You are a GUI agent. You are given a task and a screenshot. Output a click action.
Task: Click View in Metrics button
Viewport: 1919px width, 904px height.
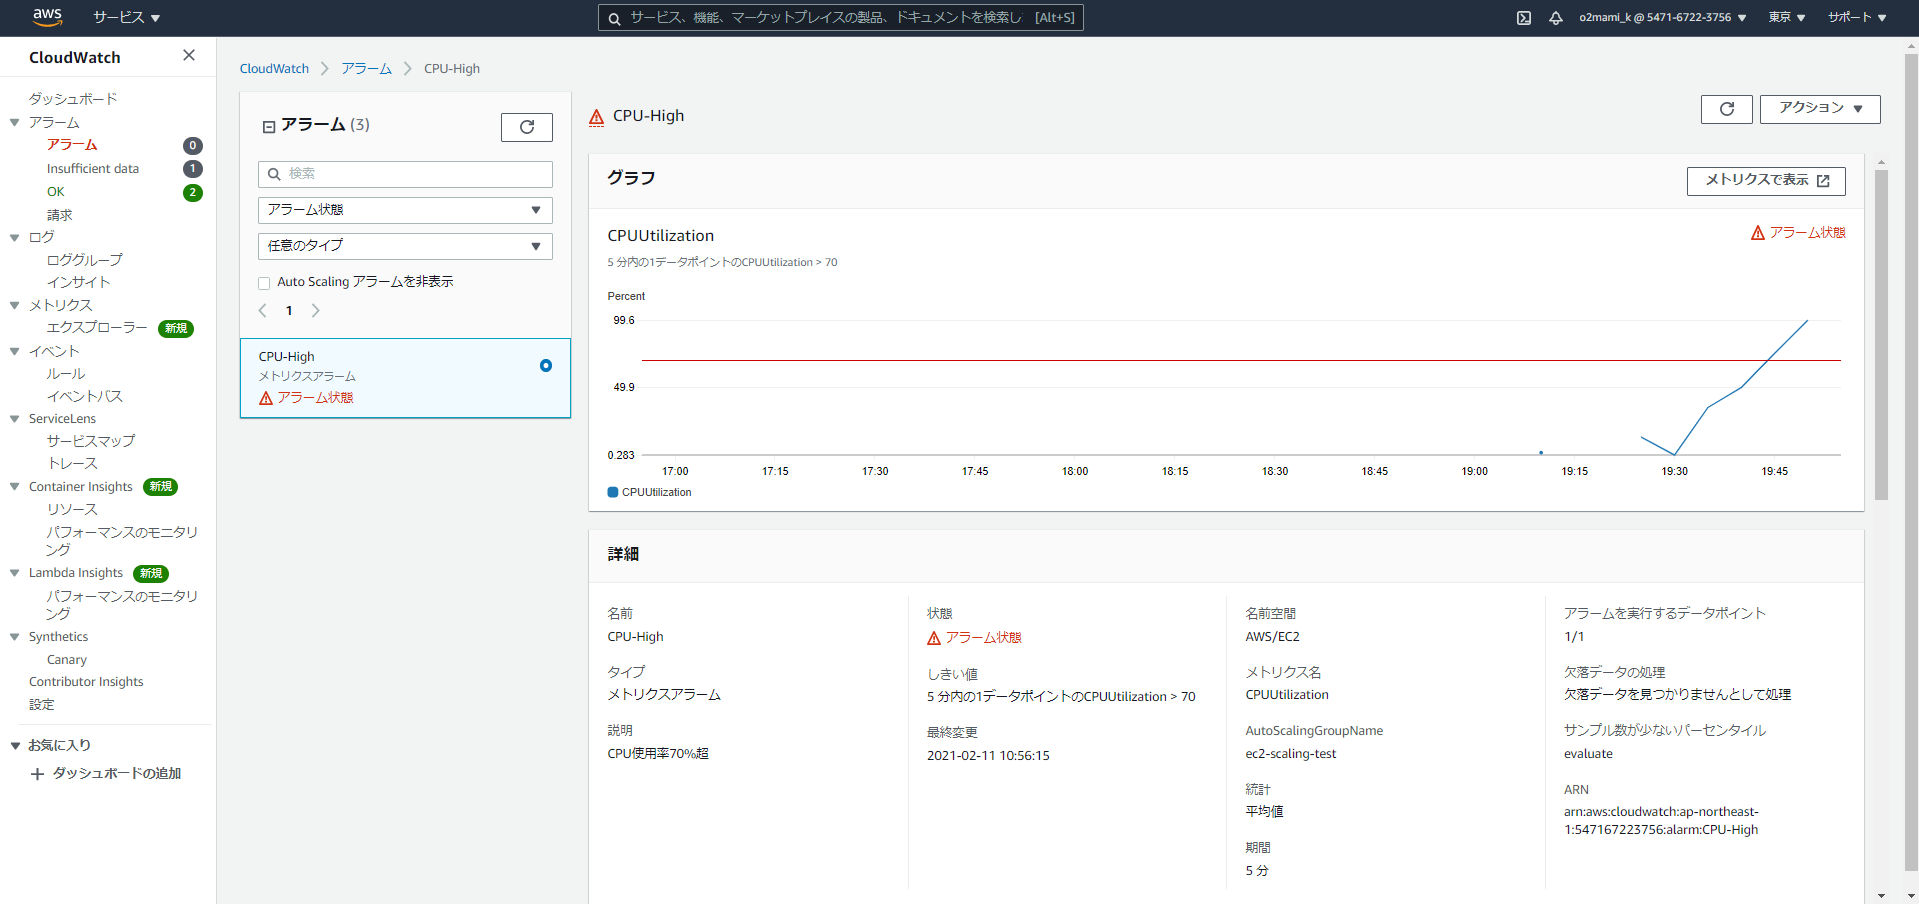(1765, 180)
